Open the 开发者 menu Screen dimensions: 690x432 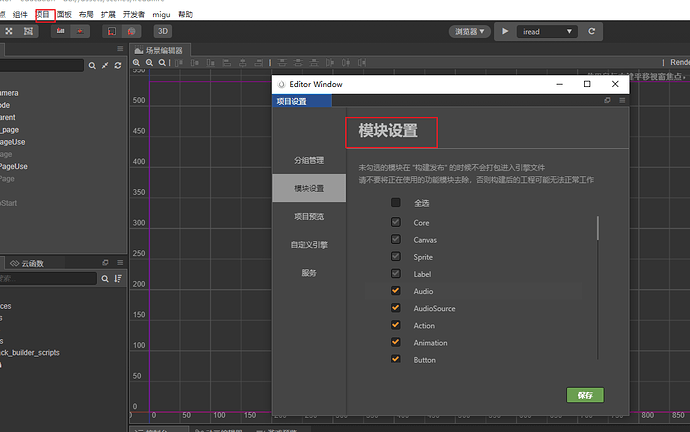click(x=134, y=15)
